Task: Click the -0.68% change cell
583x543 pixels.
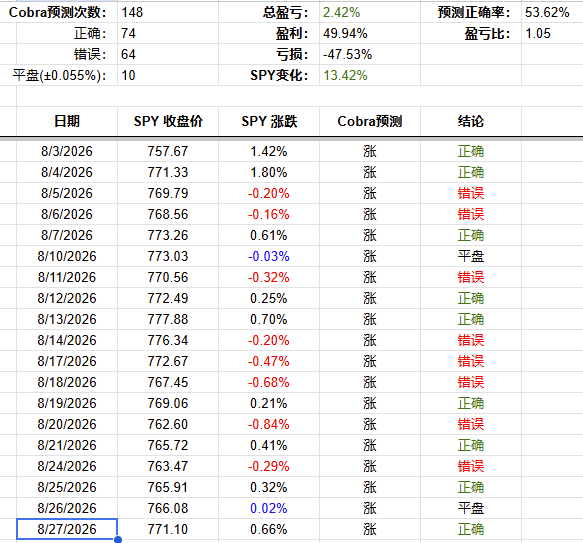Action: tap(269, 382)
